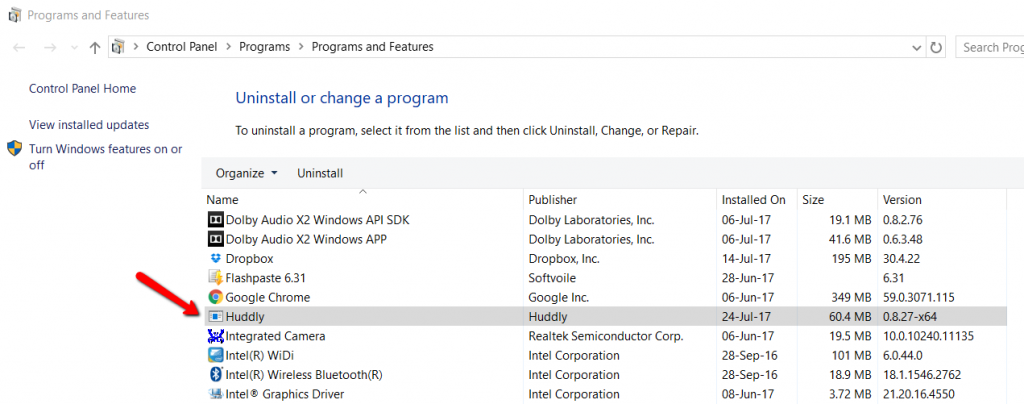
Task: Click the Intel Graphics Driver icon
Action: (216, 394)
